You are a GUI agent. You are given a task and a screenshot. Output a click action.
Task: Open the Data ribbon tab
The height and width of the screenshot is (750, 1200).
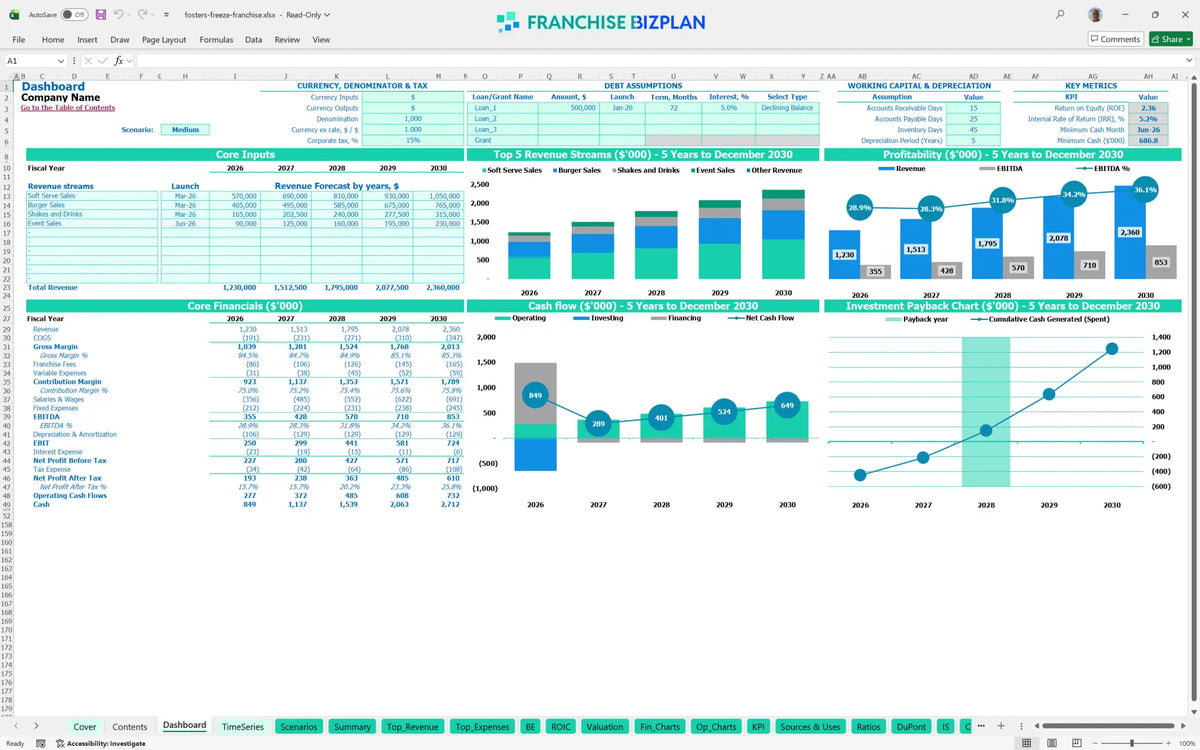point(254,39)
